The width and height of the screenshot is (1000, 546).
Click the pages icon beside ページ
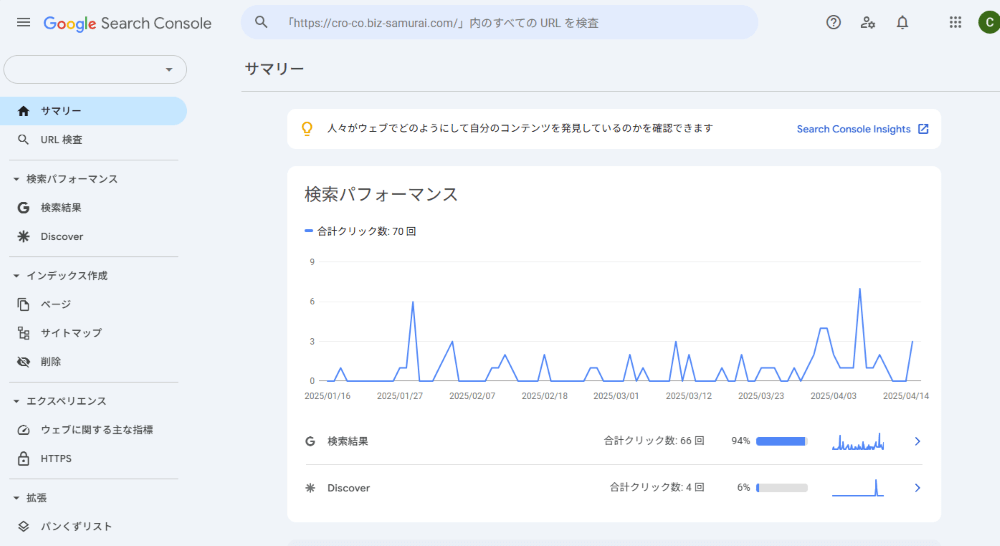tap(24, 304)
